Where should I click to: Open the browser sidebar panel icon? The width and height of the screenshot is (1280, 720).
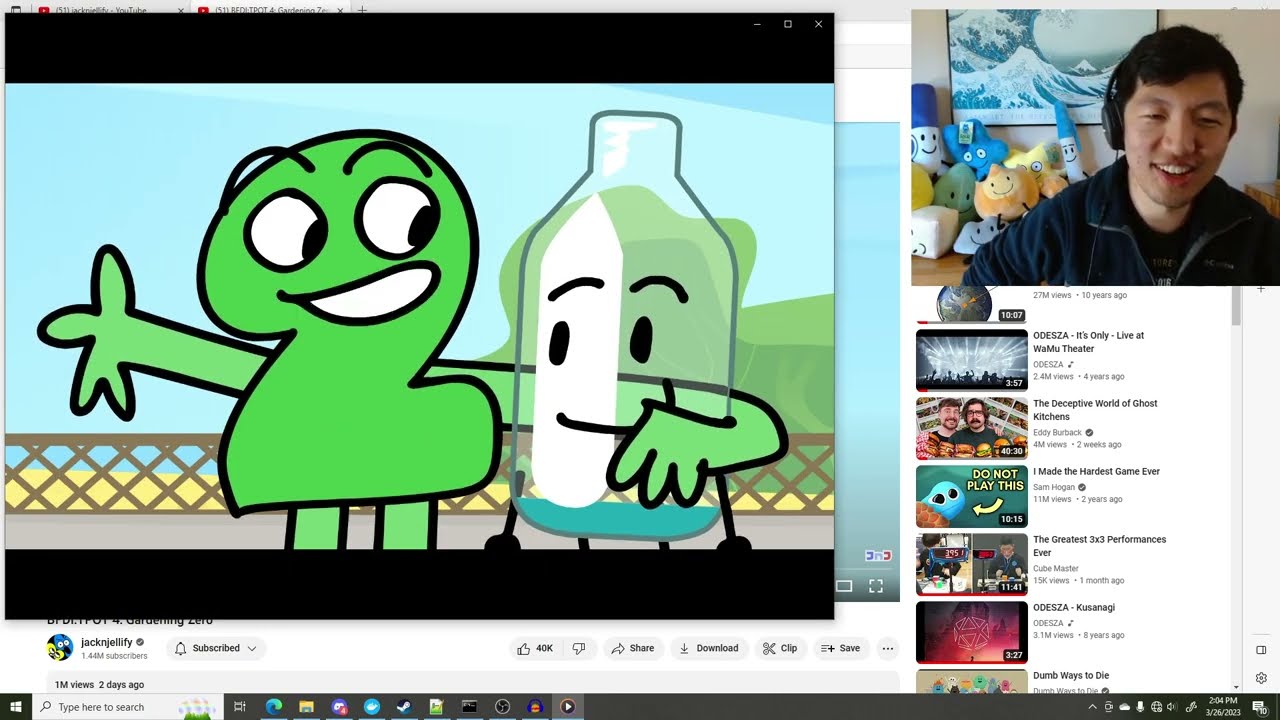[1261, 650]
